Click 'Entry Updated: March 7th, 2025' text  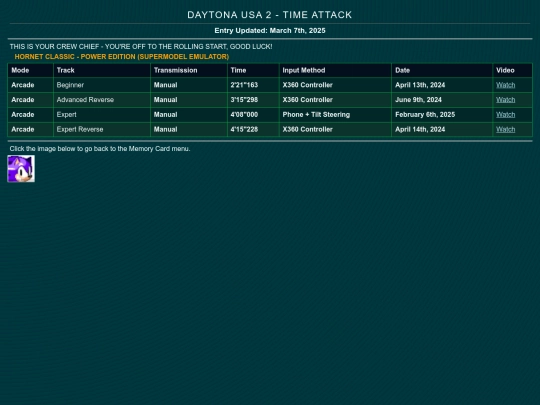270,31
